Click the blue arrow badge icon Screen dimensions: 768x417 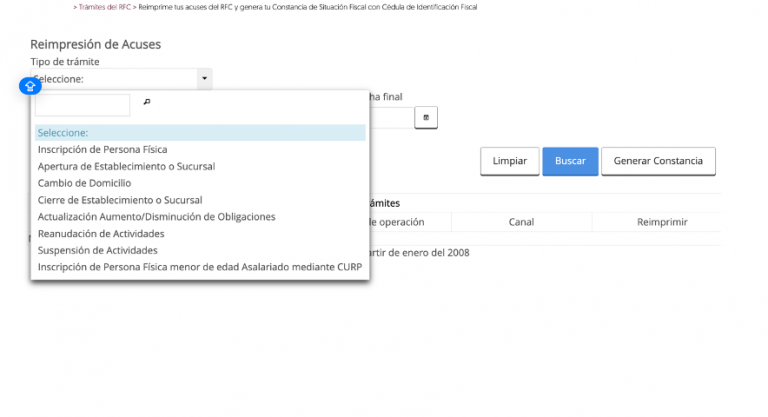pos(29,87)
